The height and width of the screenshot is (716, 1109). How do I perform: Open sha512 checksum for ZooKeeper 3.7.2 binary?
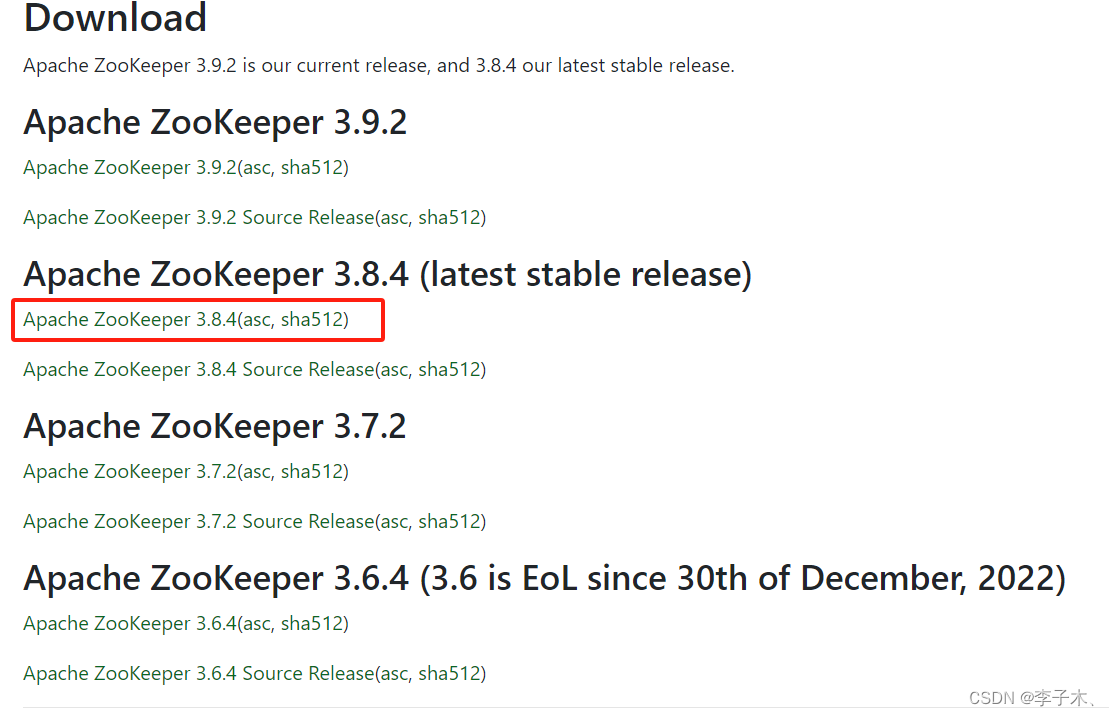coord(312,472)
